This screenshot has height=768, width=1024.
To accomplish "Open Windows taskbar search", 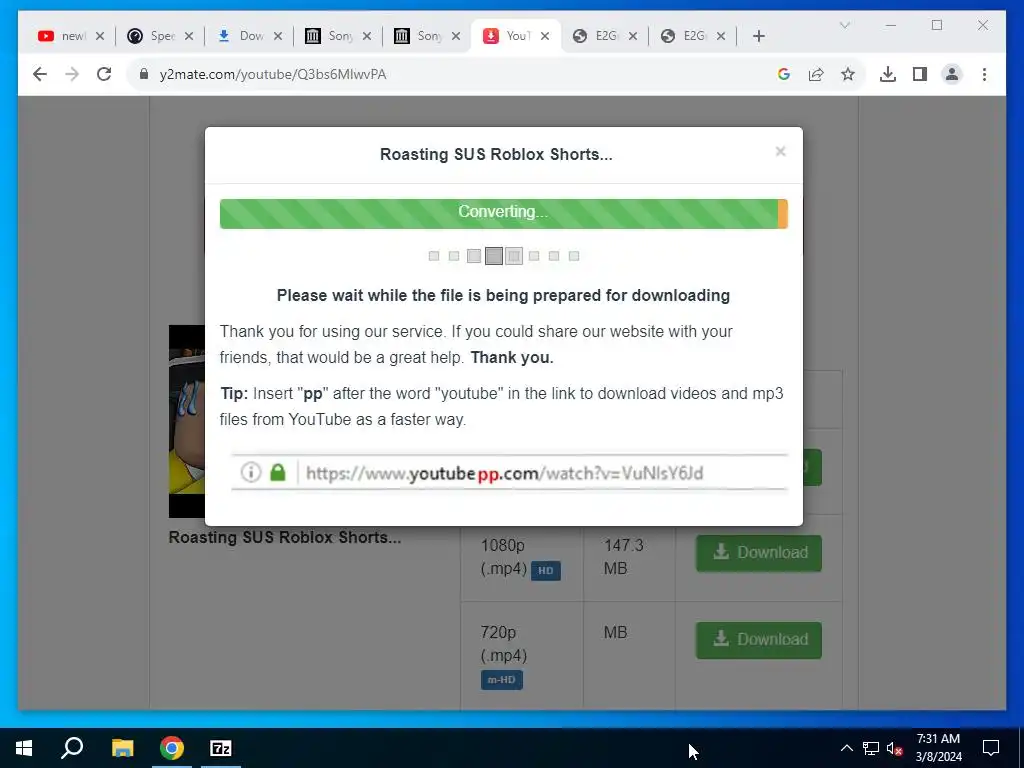I will point(72,748).
